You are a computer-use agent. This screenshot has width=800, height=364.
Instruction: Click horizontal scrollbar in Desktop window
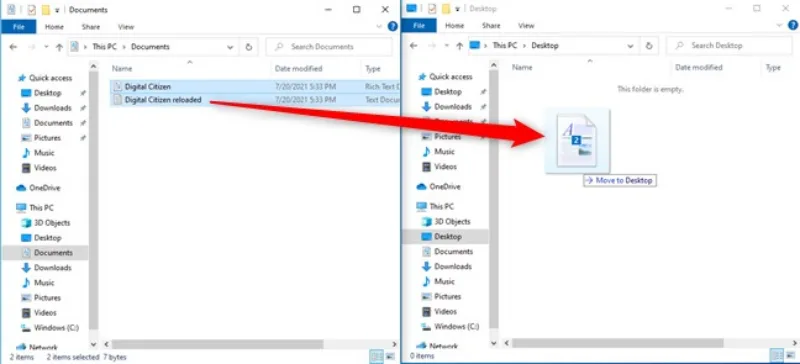pos(618,343)
